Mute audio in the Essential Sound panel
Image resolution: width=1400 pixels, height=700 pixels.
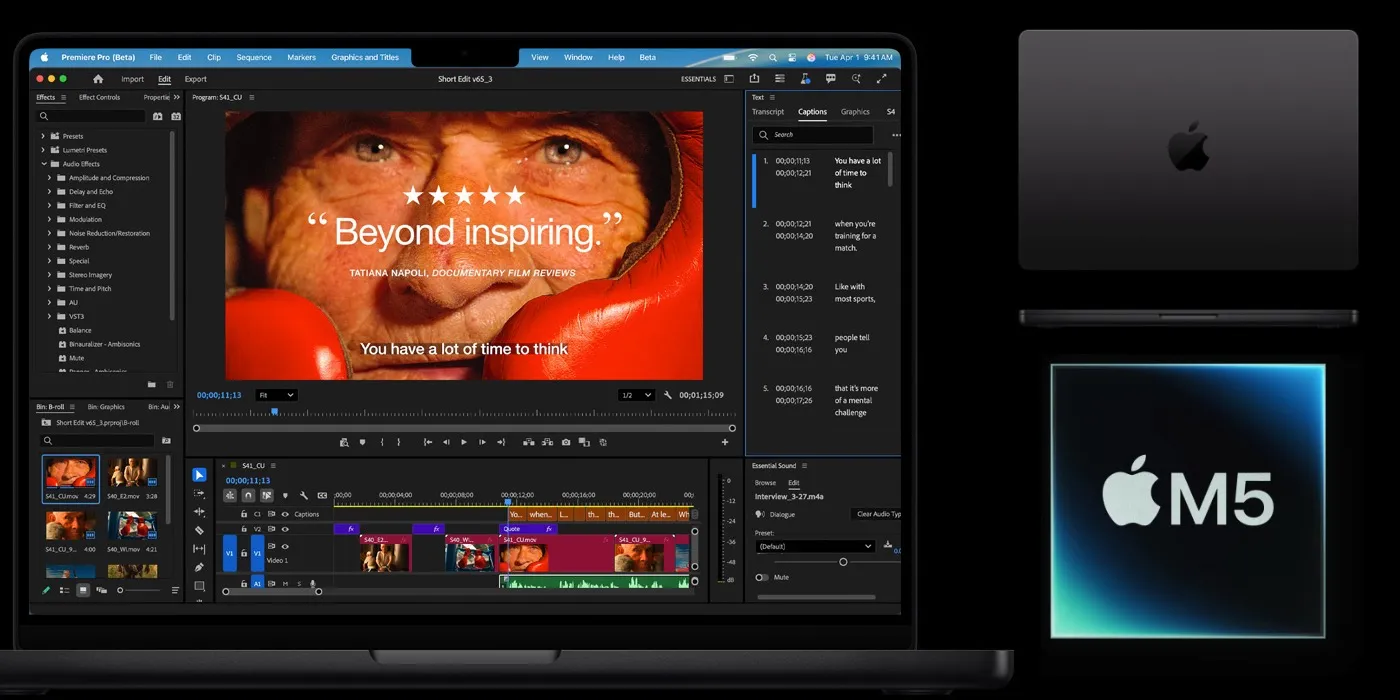click(x=762, y=577)
